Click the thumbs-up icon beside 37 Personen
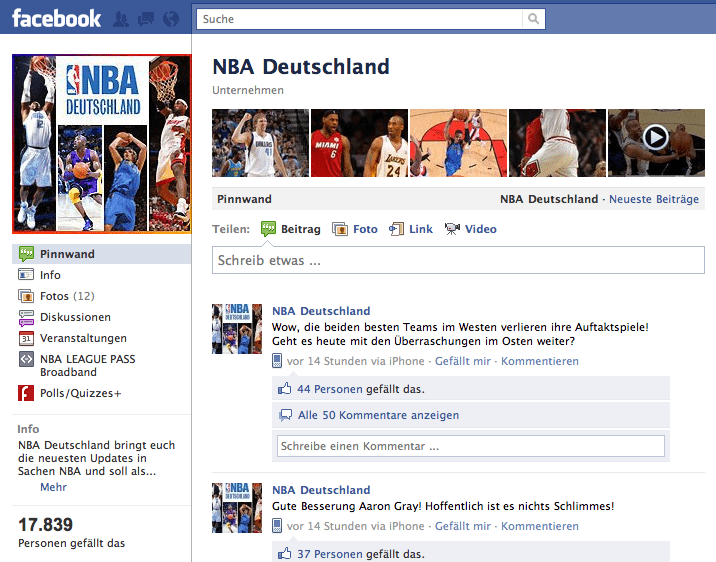The width and height of the screenshot is (716, 562). pyautogui.click(x=284, y=553)
